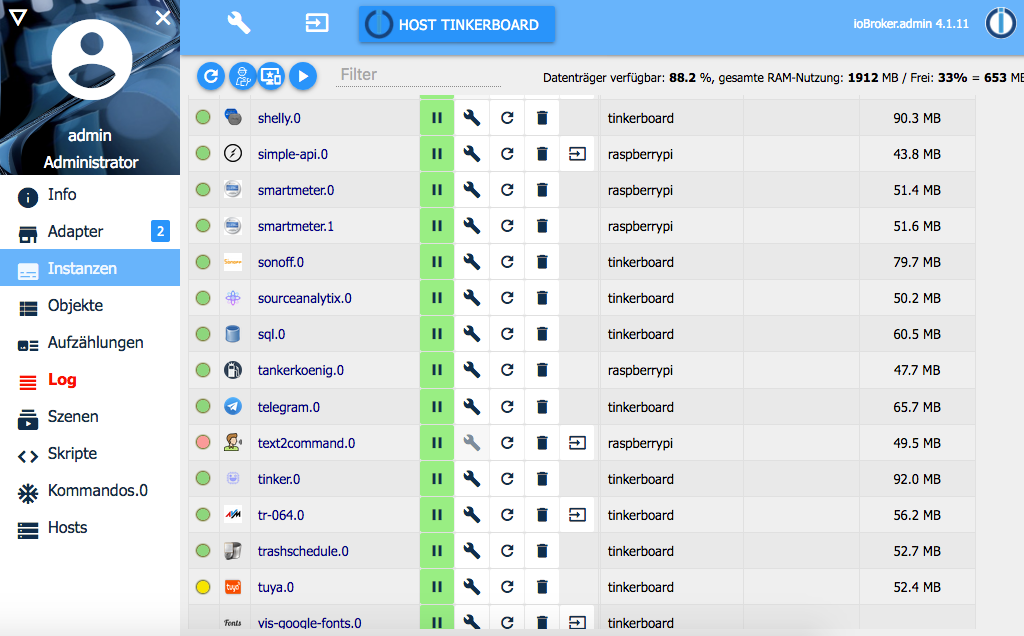Open the wrench settings icon in header

tap(238, 24)
